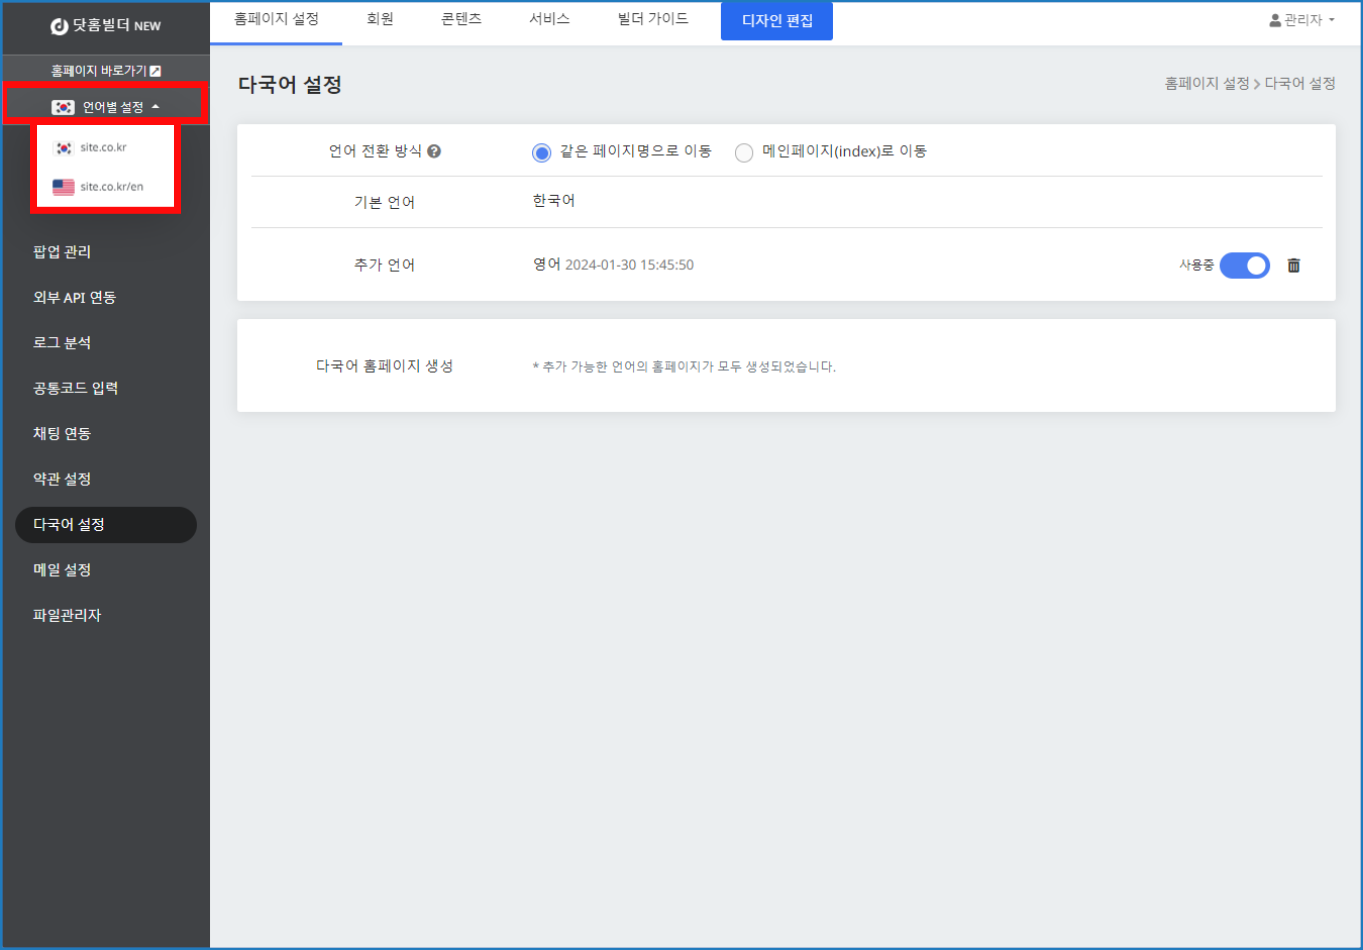Open the 팝업 관리 sidebar menu
1363x950 pixels.
pyautogui.click(x=62, y=252)
